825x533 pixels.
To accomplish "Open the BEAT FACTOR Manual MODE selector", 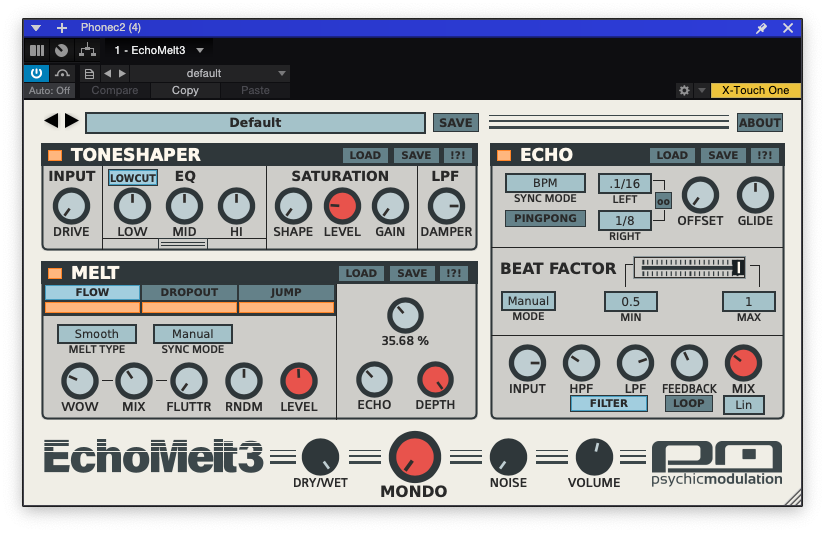I will pos(528,301).
